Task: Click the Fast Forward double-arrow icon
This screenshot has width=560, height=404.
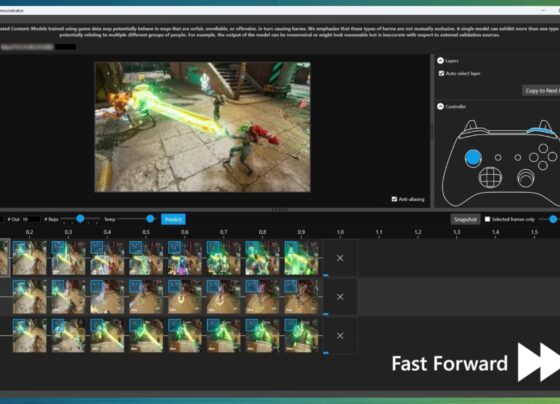Action: (539, 362)
